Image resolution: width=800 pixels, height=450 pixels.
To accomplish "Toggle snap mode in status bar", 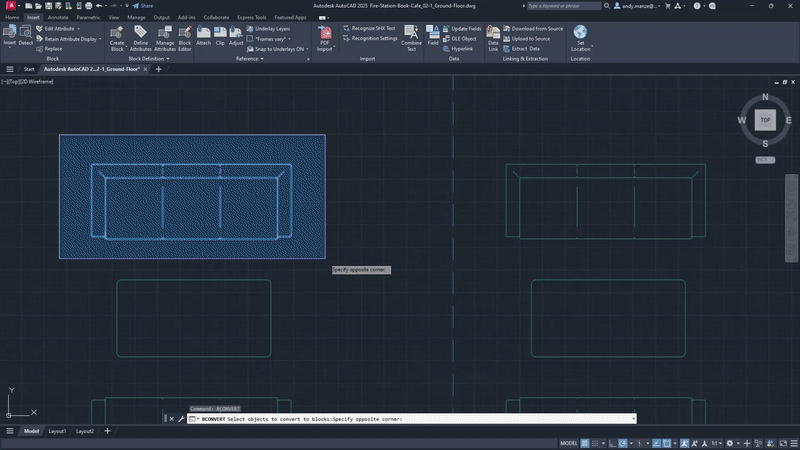I will (595, 443).
